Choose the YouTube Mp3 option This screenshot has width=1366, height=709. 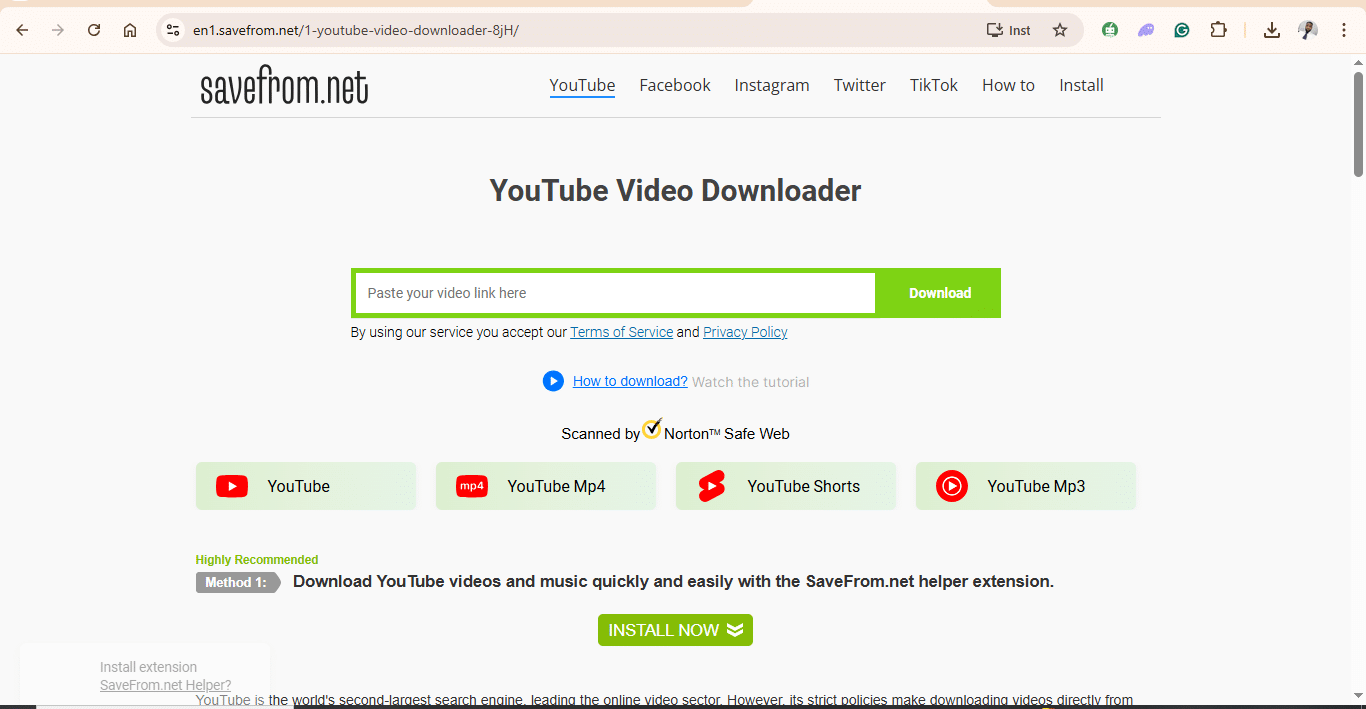[x=1025, y=486]
